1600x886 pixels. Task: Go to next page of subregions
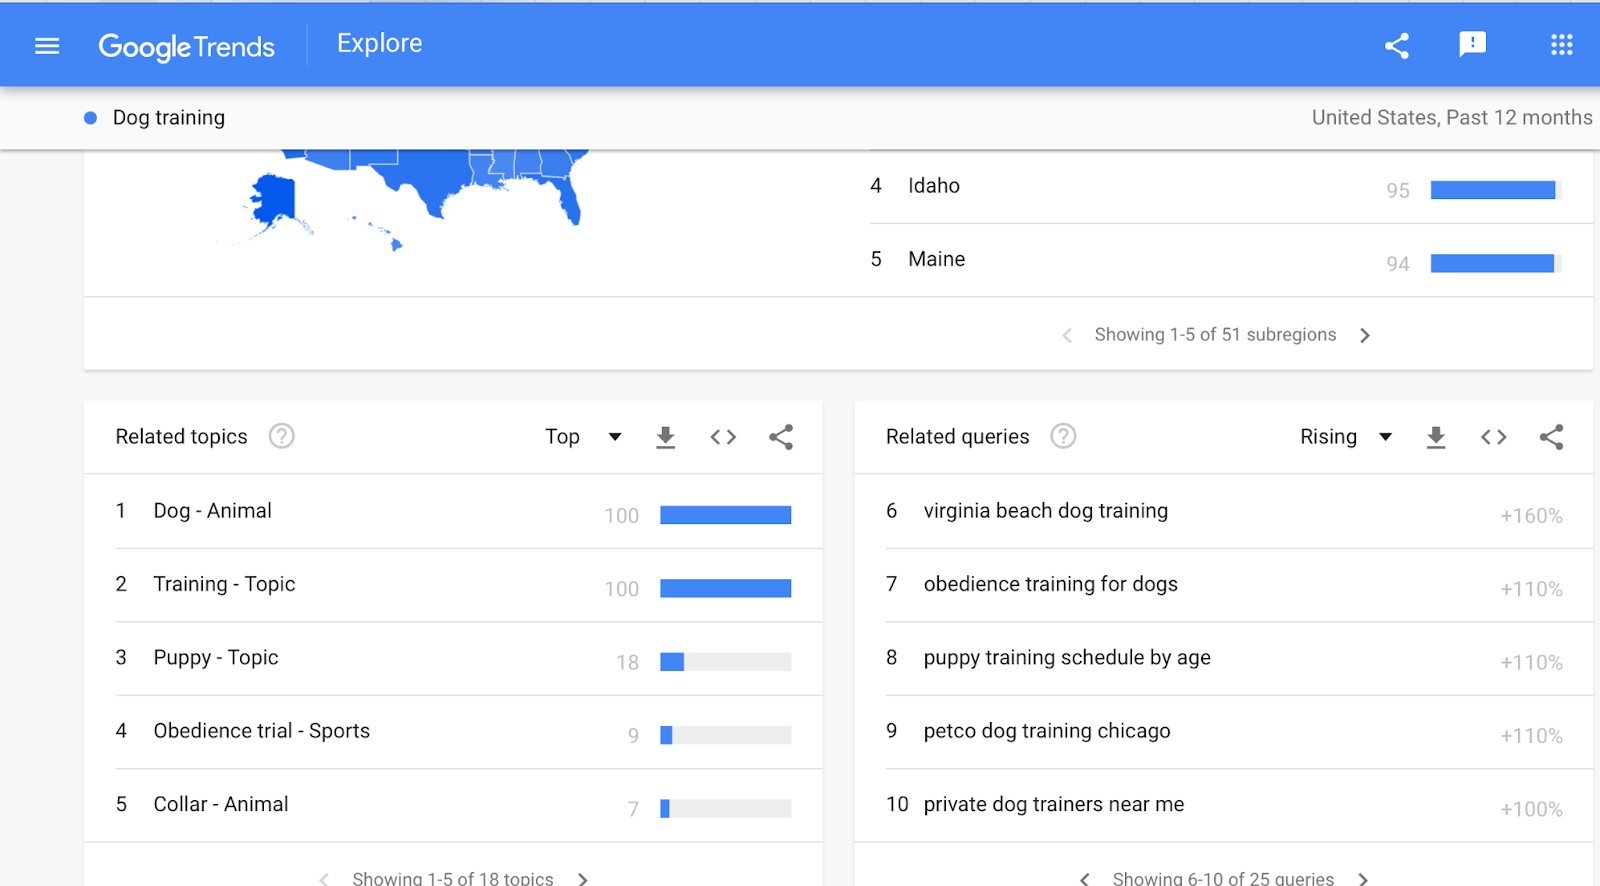[1365, 336]
